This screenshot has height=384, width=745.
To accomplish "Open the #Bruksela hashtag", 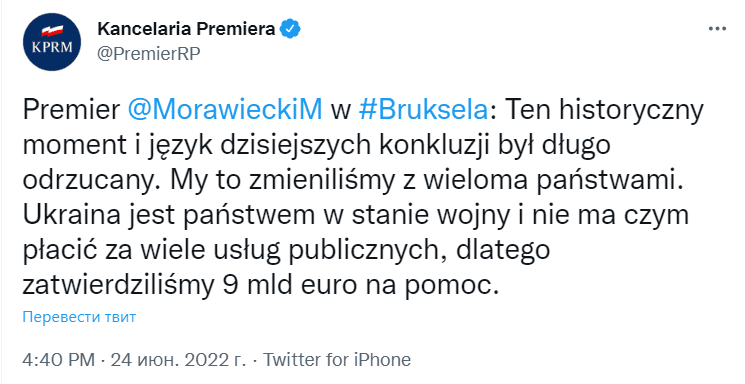I will pos(423,111).
